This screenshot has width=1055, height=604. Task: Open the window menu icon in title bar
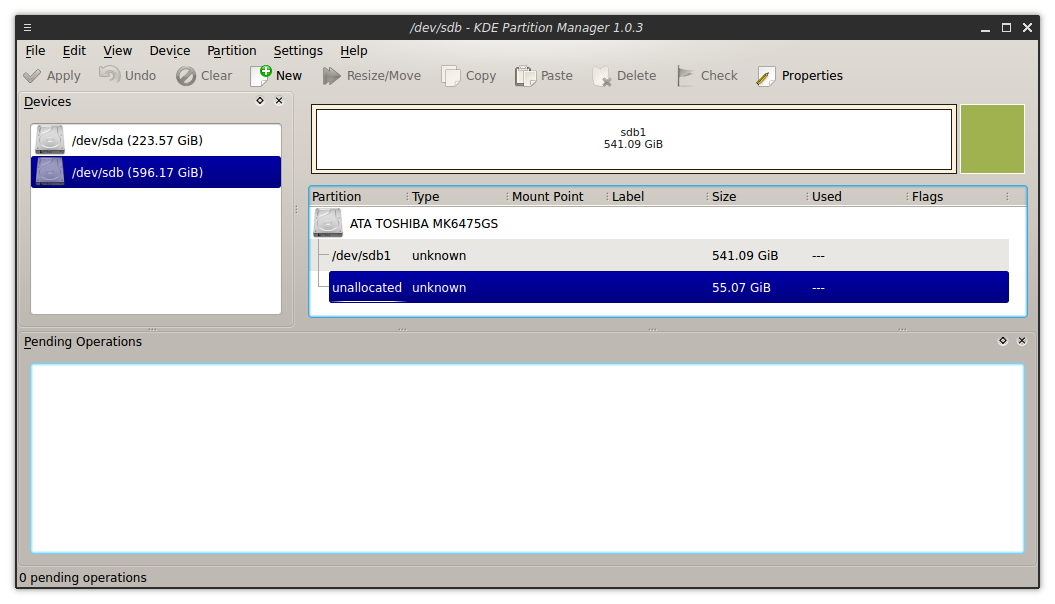coord(28,28)
